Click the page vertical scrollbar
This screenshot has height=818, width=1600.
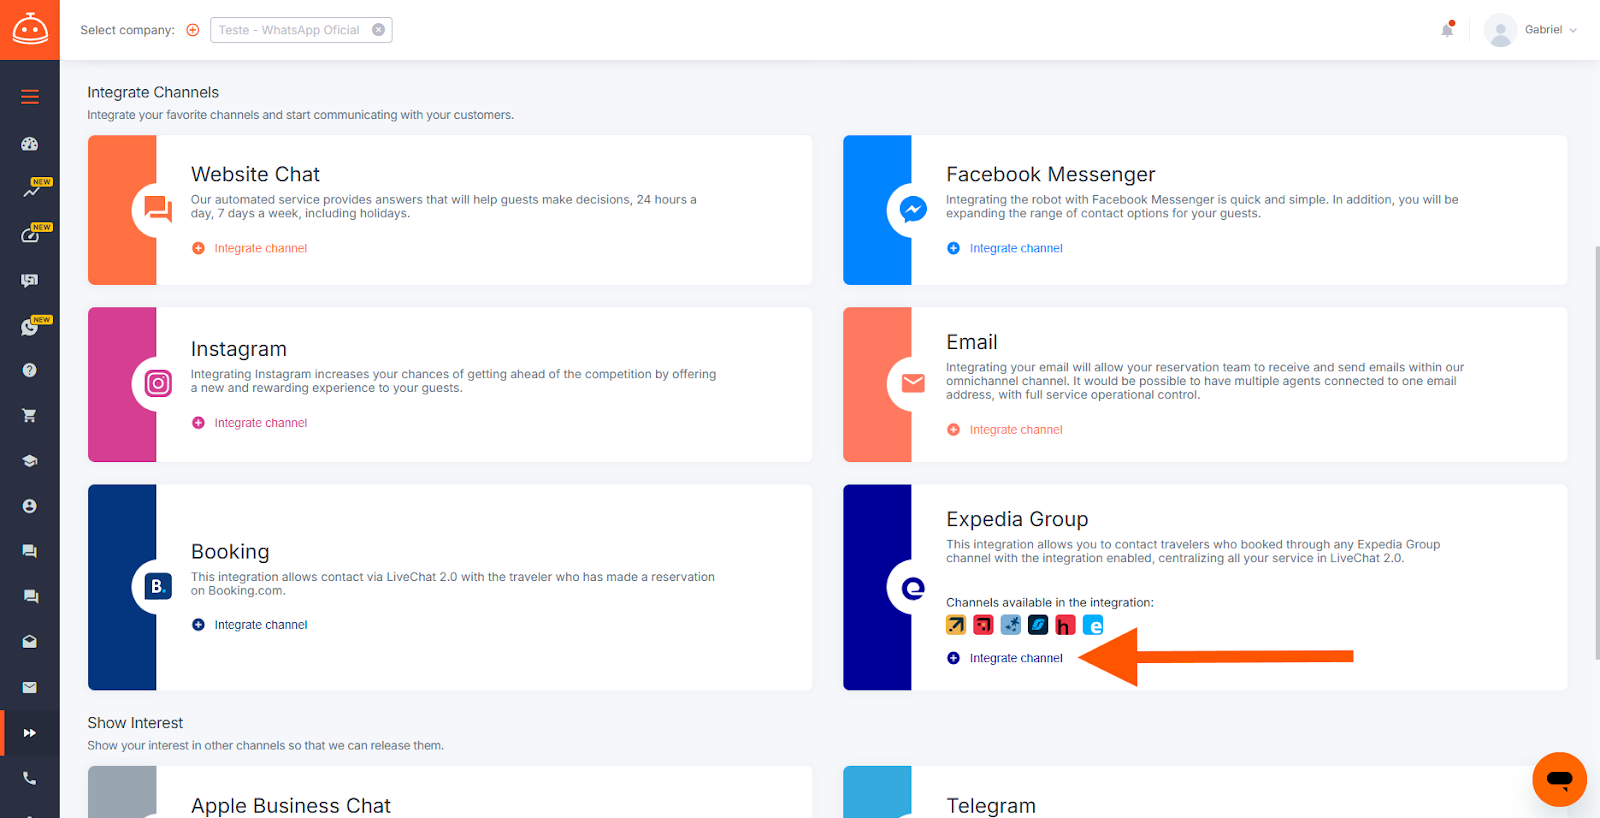click(x=1597, y=453)
